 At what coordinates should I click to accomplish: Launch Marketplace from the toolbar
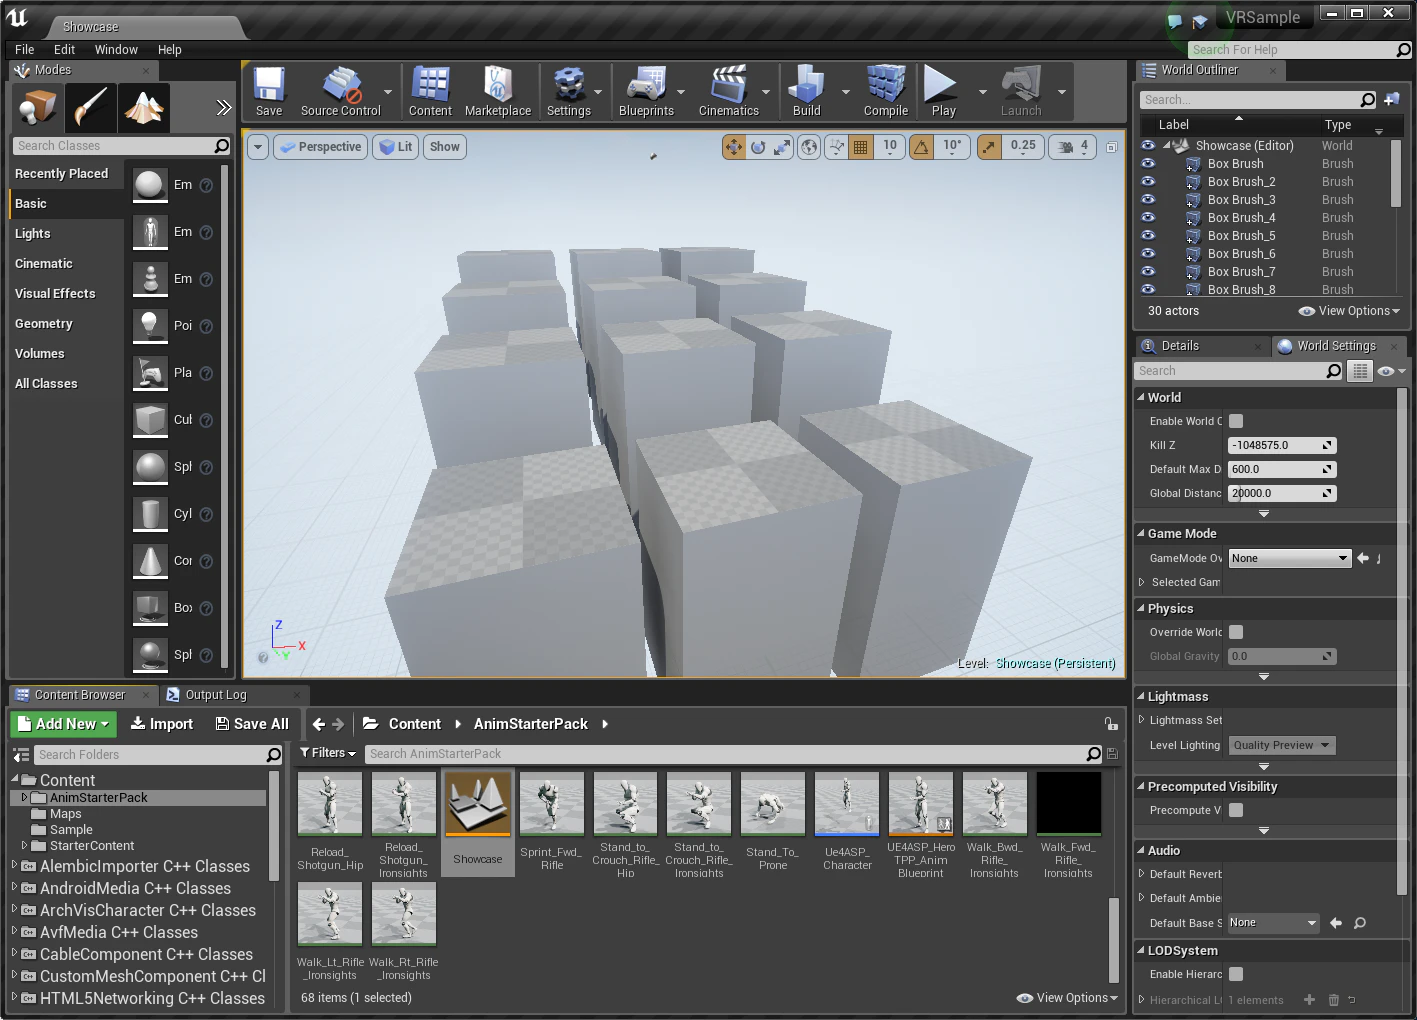click(x=498, y=91)
